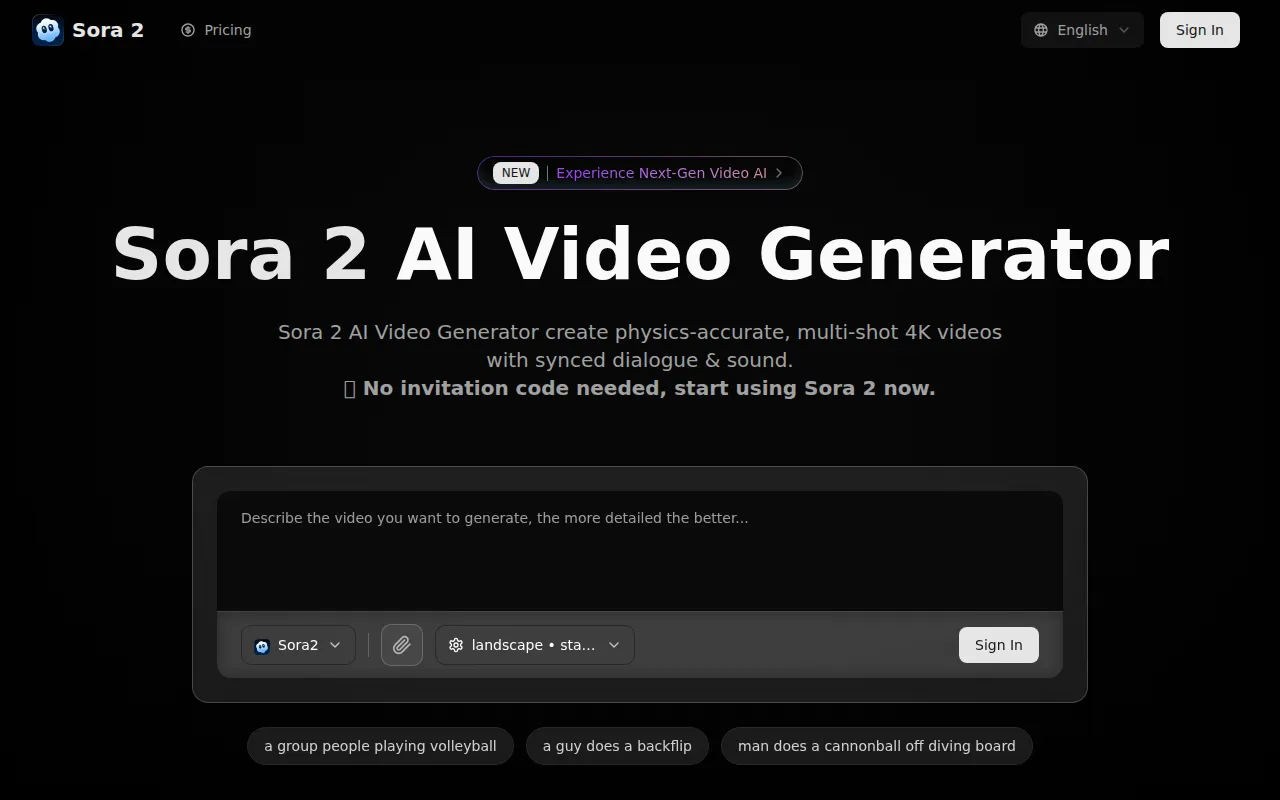Pick the cannonball diving board prompt
The image size is (1280, 800).
point(877,746)
